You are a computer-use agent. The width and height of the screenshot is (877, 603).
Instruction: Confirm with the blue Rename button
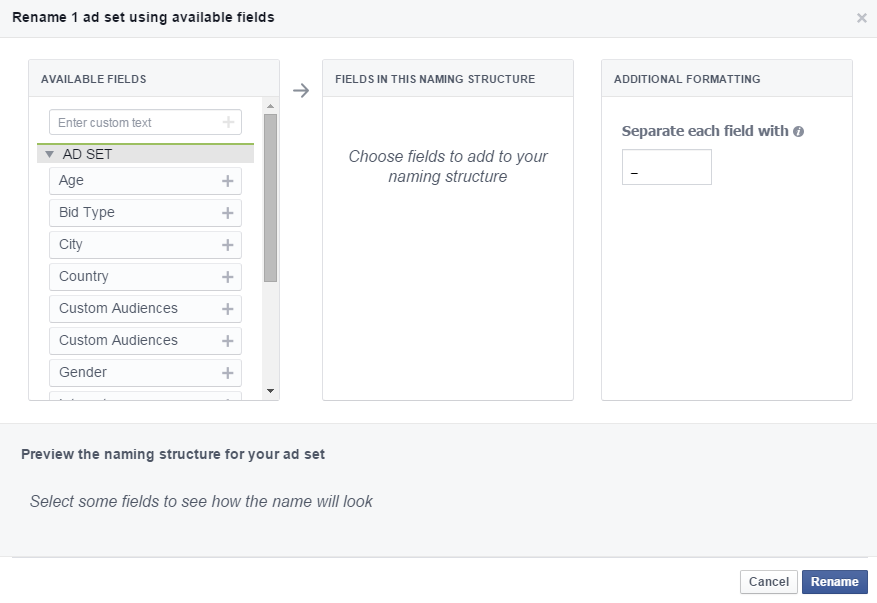[834, 582]
